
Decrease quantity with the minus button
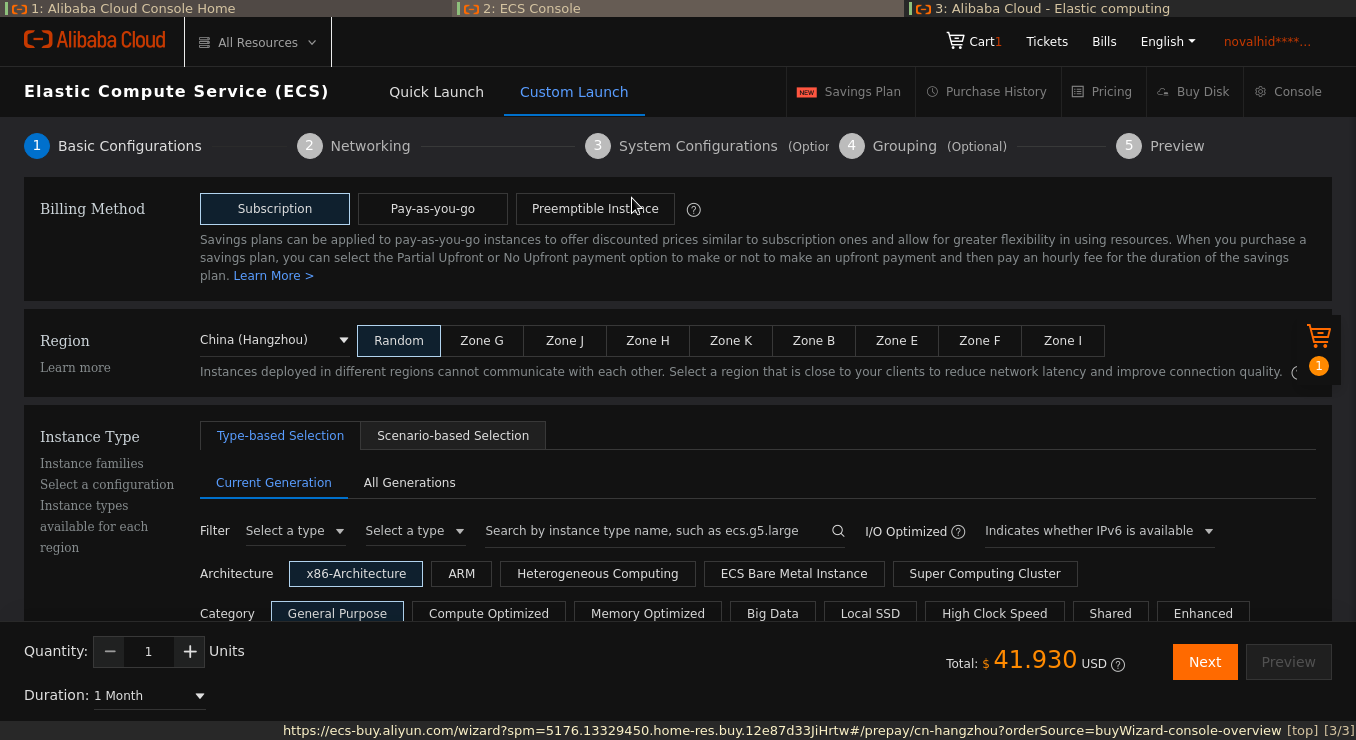[x=110, y=652]
